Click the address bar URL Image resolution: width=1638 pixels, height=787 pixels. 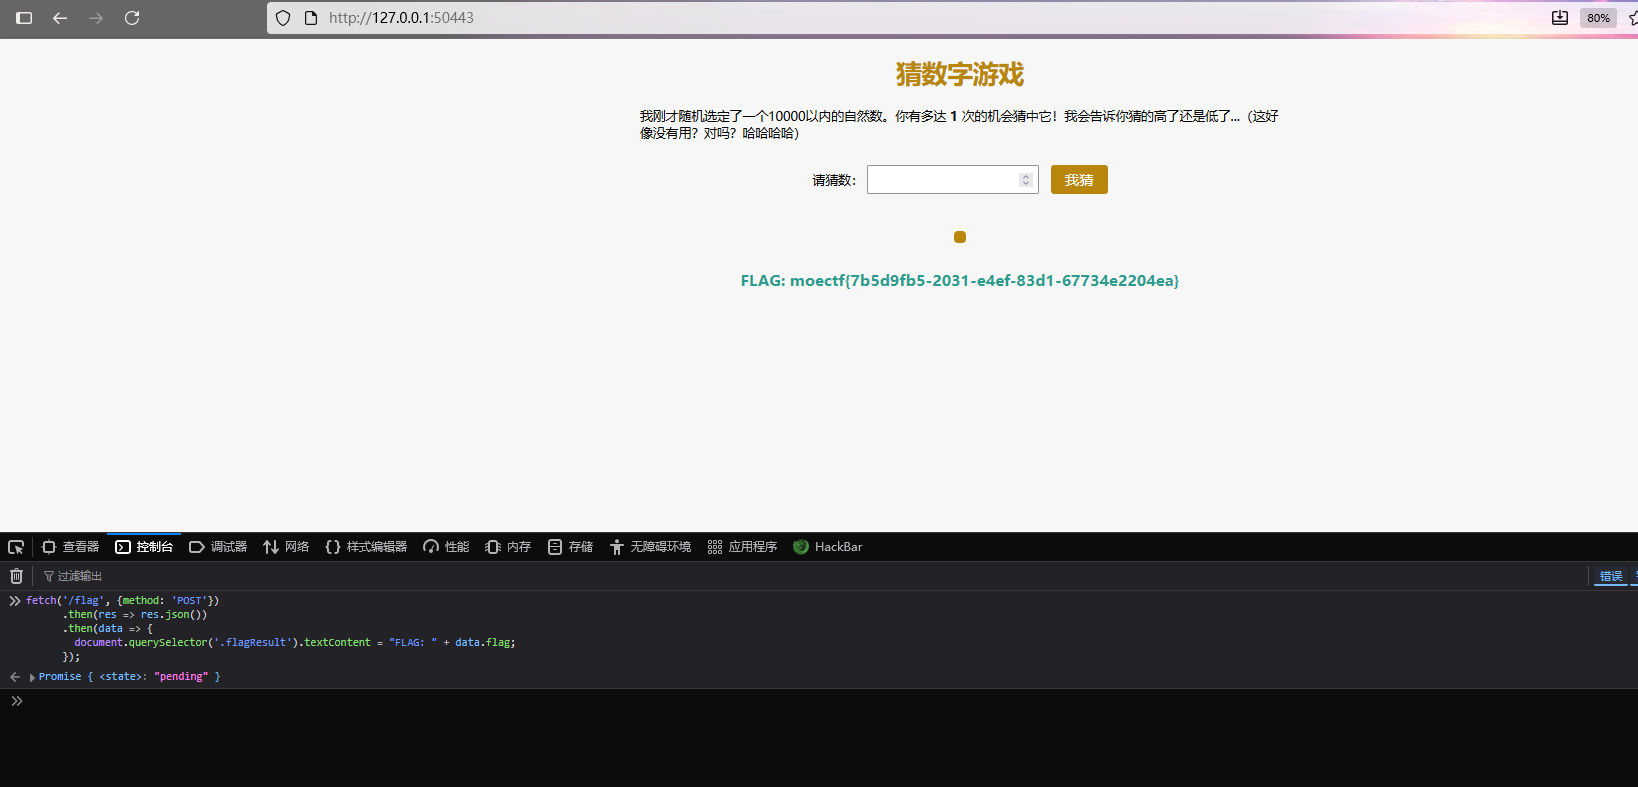(401, 18)
